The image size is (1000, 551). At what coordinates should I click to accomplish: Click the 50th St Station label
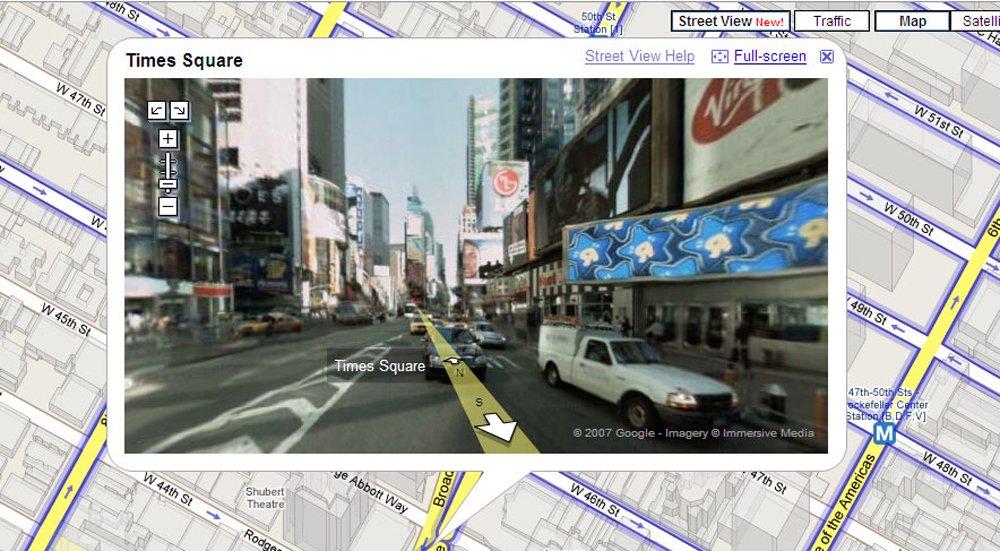[598, 23]
